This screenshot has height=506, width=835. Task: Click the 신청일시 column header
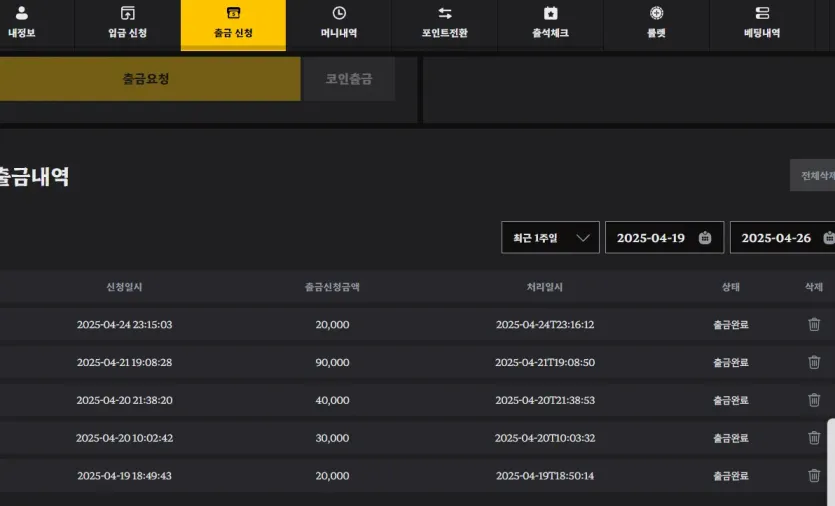point(124,287)
